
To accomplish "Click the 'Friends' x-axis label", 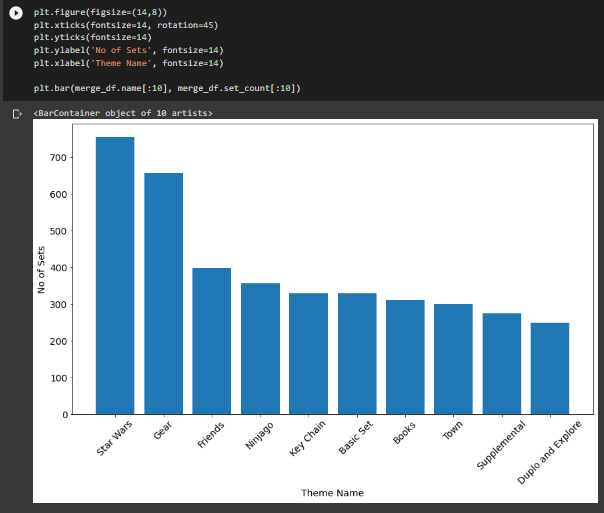I will tap(211, 435).
